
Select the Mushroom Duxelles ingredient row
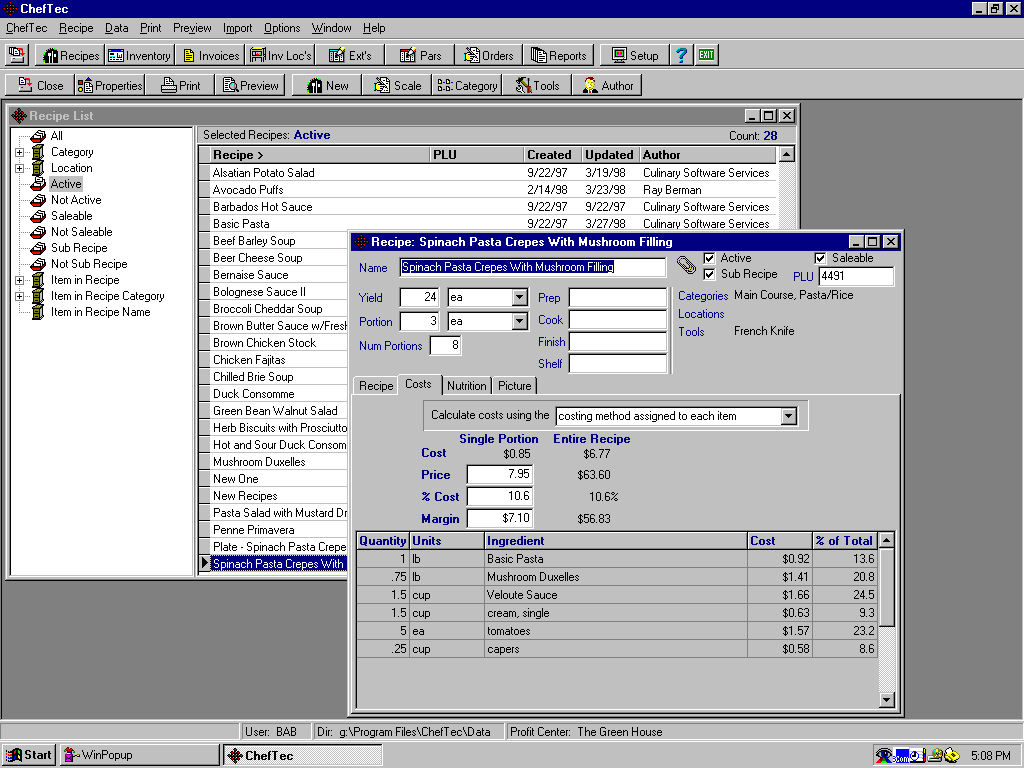pyautogui.click(x=616, y=577)
